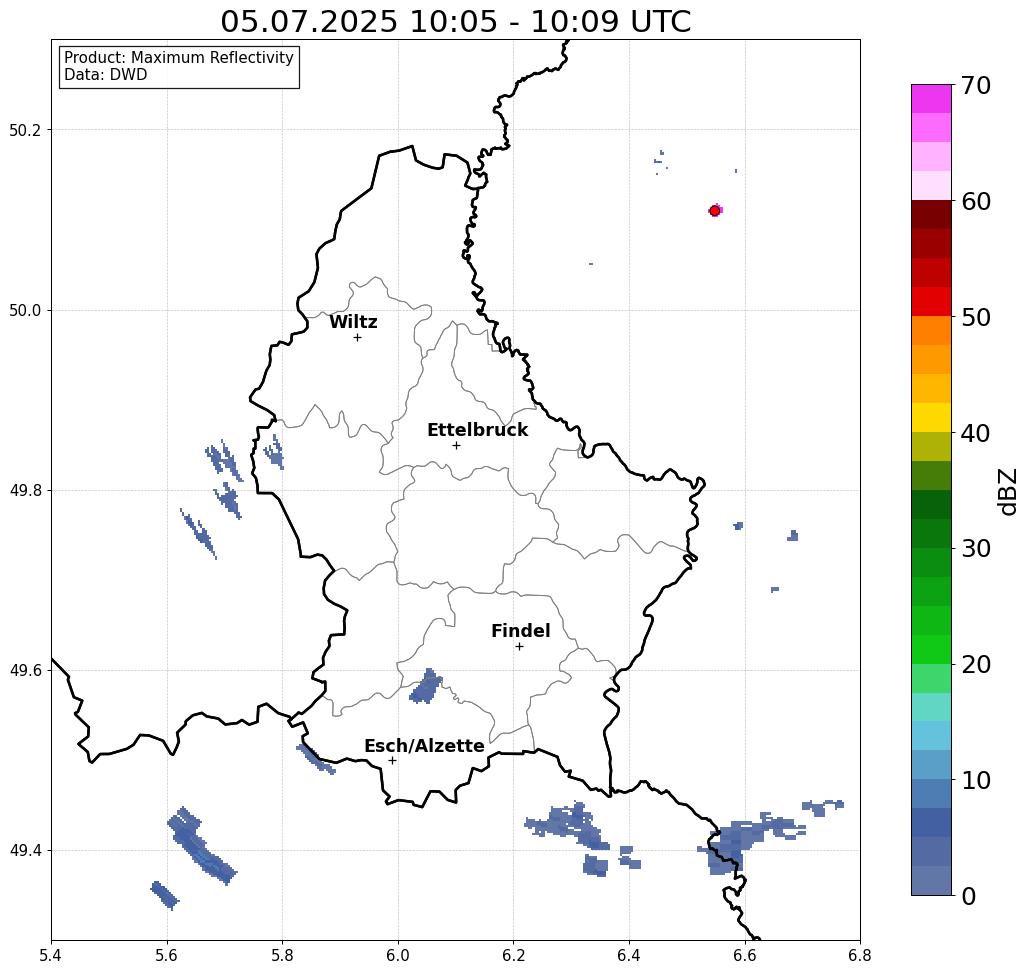Click the bright green colorbar segment at 20

[x=931, y=649]
